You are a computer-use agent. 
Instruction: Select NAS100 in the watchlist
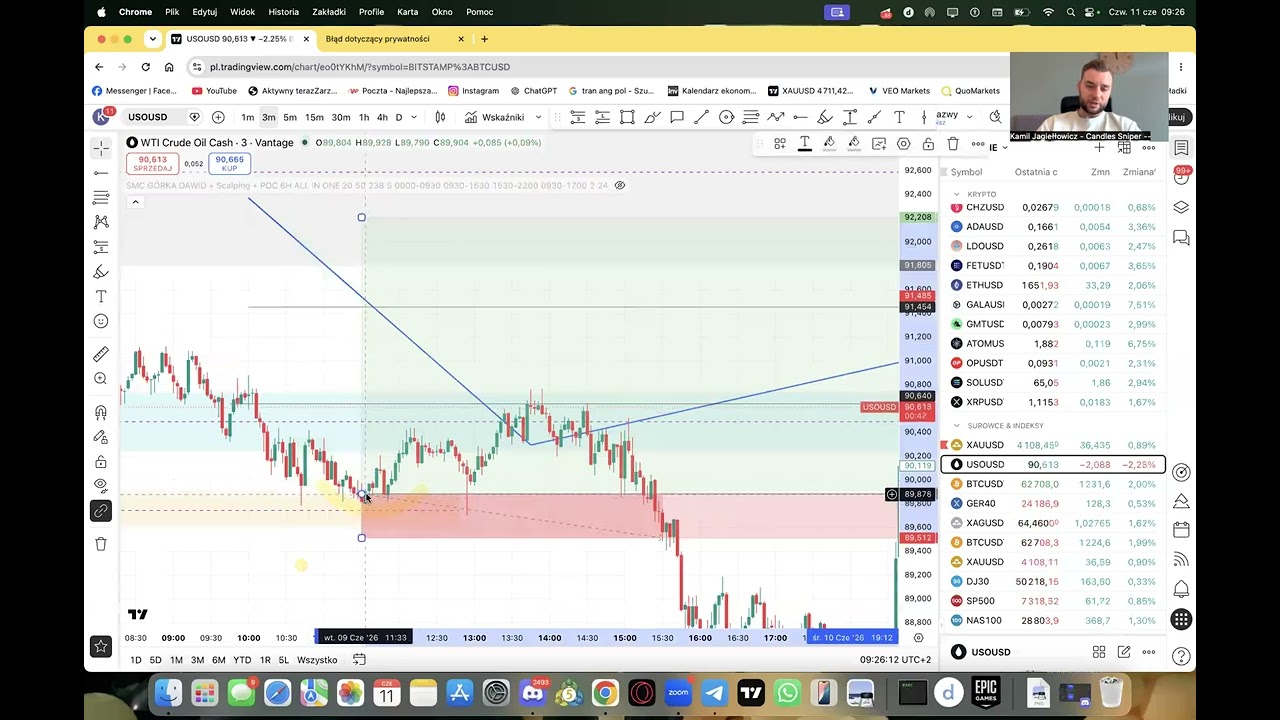point(1053,620)
